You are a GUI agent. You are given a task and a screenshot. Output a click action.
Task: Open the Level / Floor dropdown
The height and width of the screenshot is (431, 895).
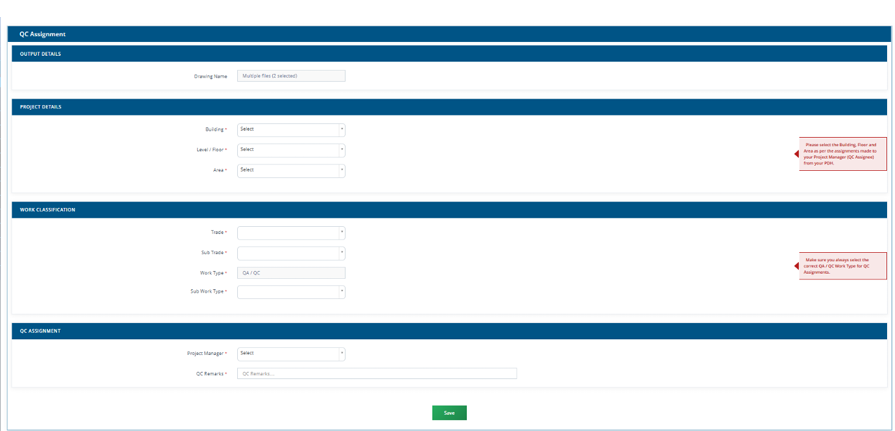click(291, 150)
